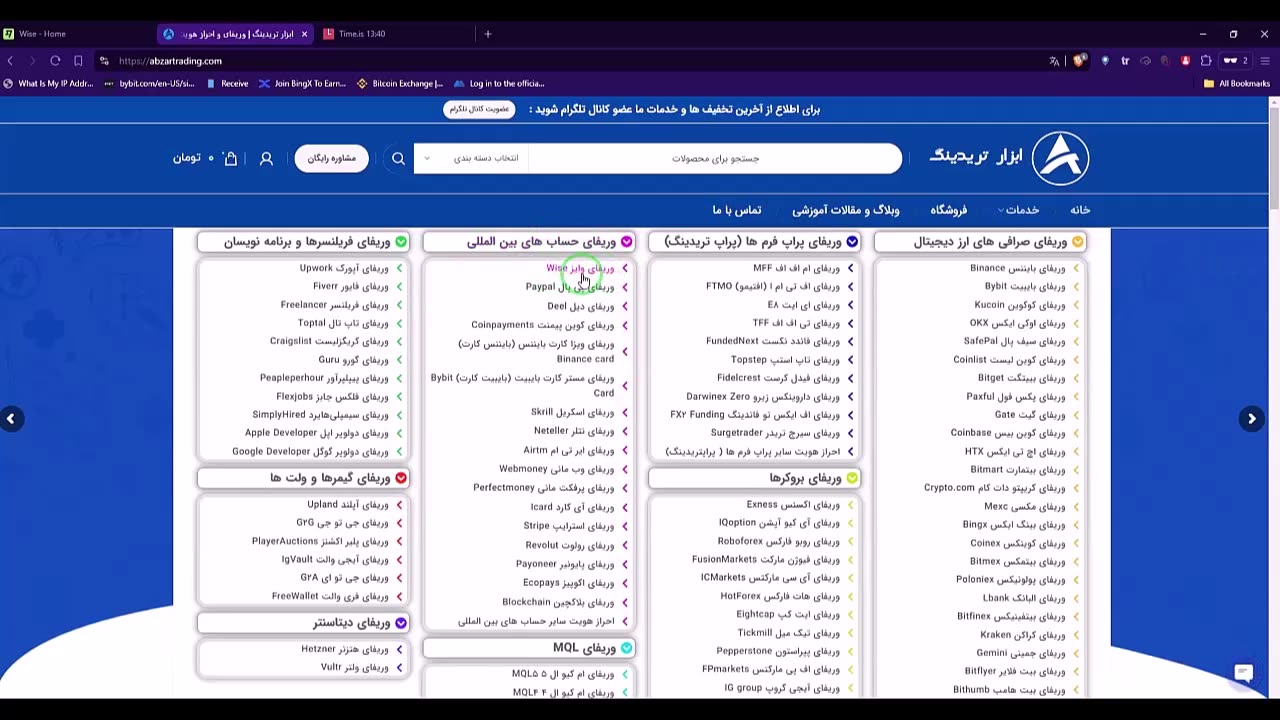Reload the page in browser
Screen dimensions: 1280x720
pyautogui.click(x=55, y=61)
